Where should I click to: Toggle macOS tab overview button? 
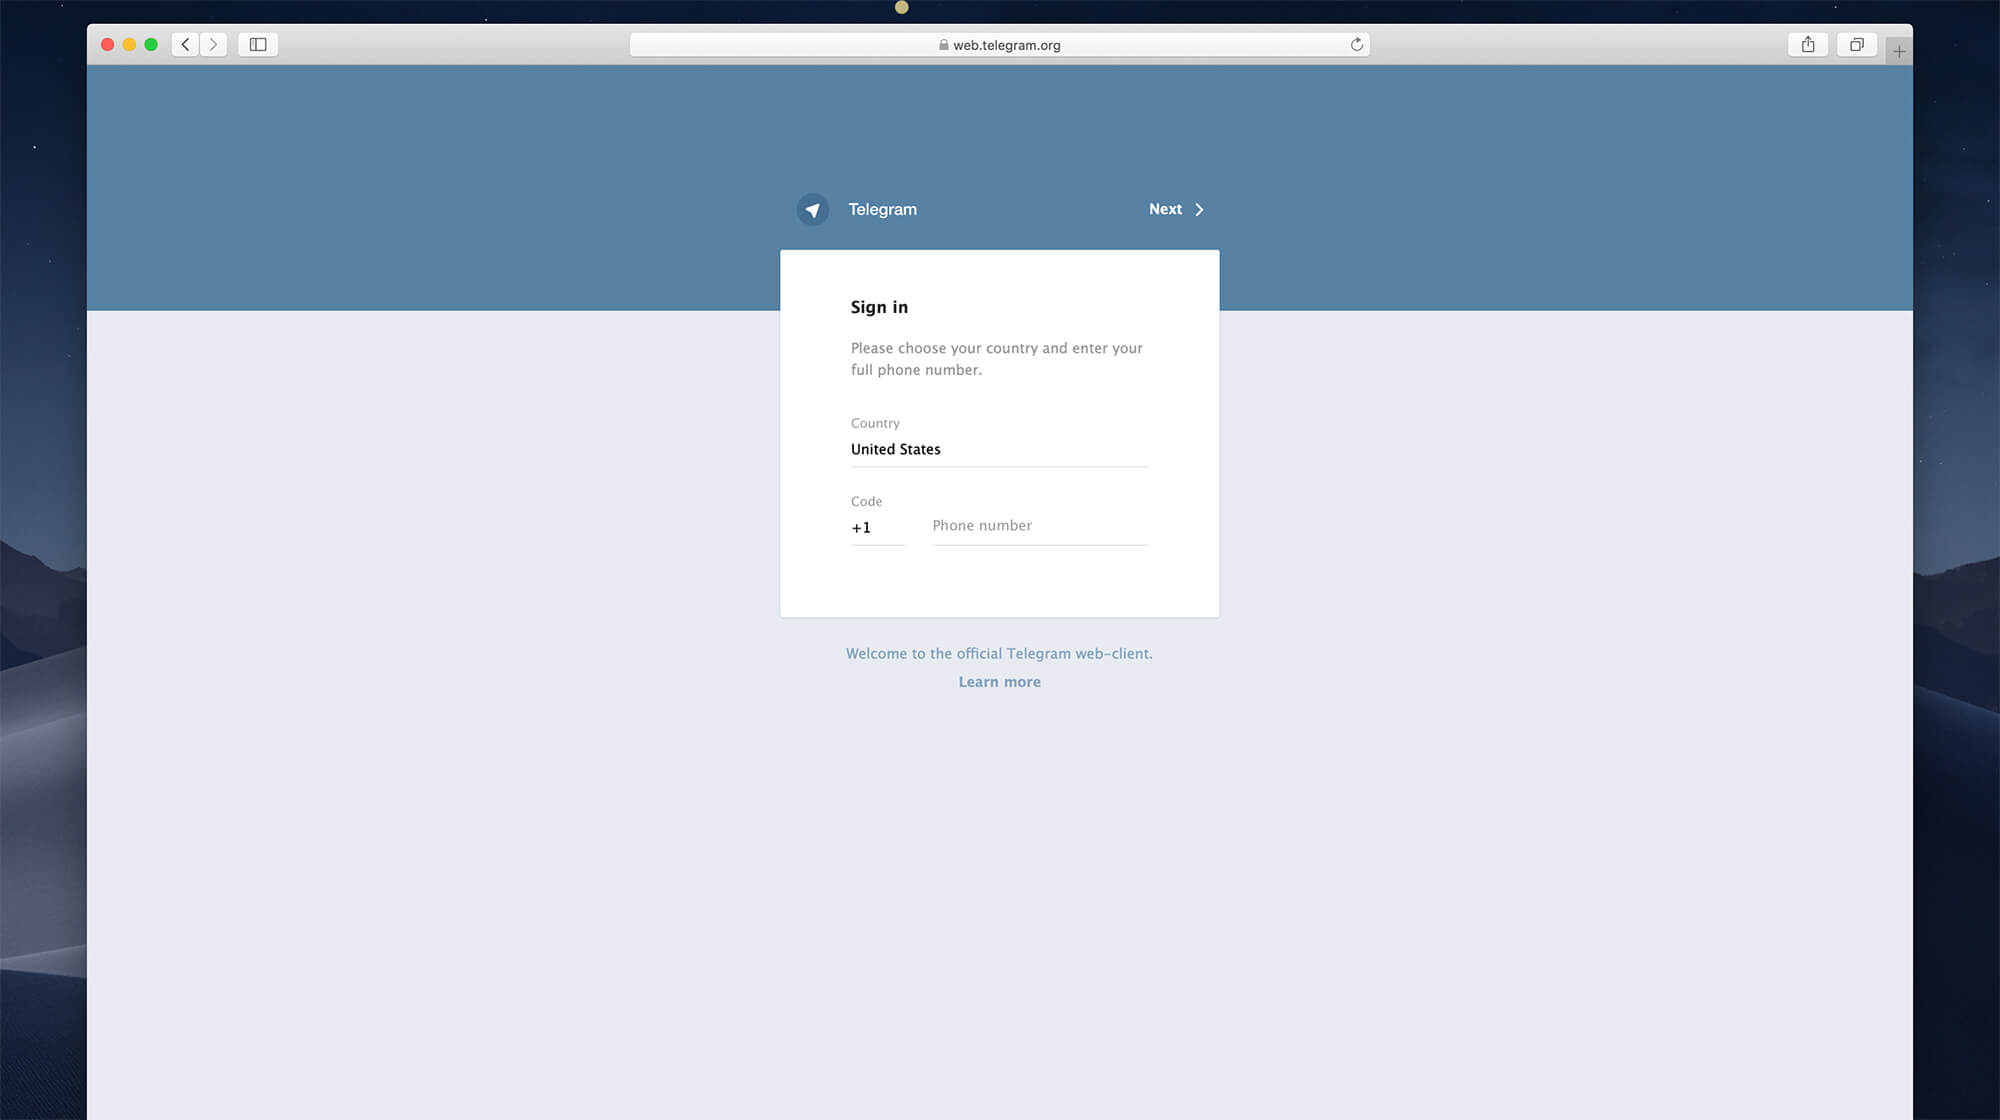[1857, 43]
